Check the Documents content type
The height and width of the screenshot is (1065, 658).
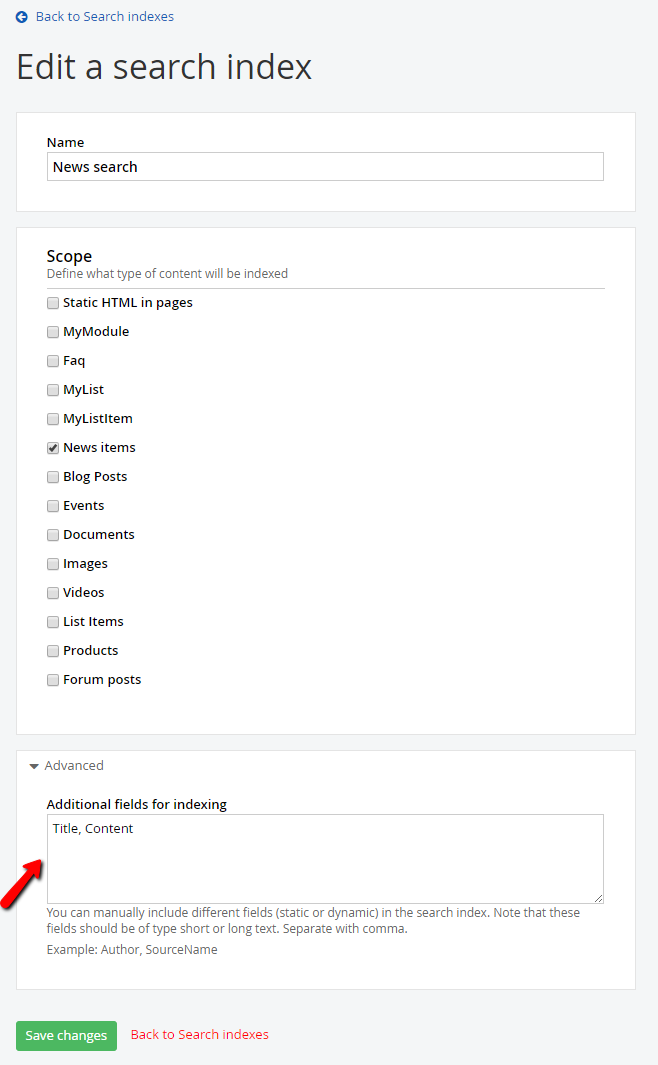click(52, 534)
